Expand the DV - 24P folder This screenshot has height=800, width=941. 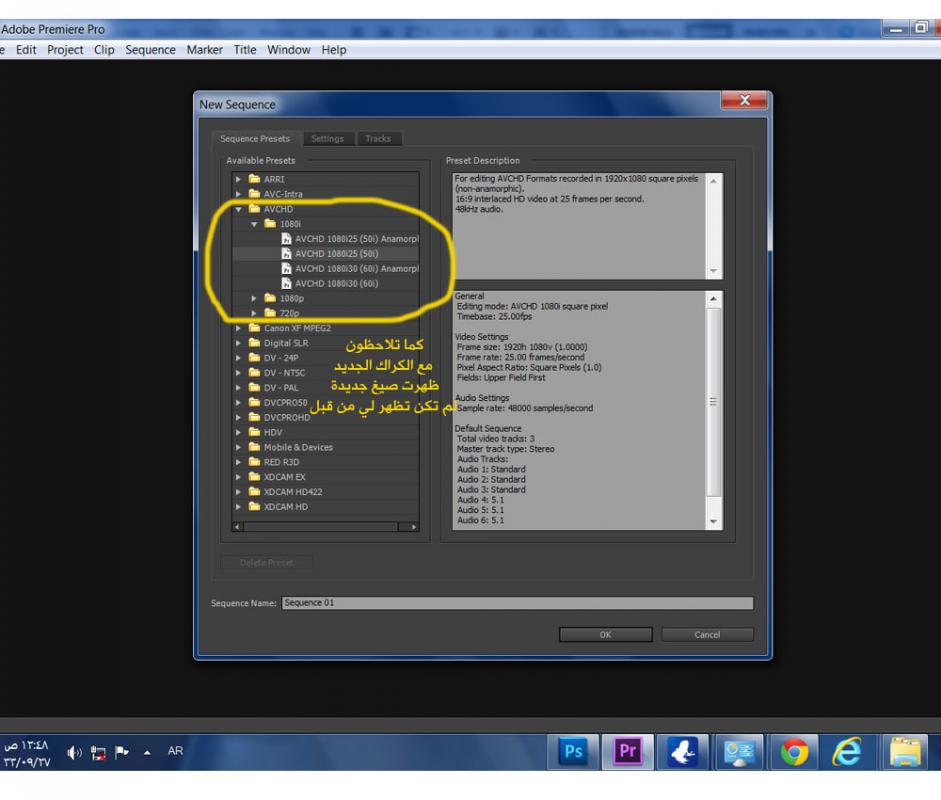pos(238,358)
